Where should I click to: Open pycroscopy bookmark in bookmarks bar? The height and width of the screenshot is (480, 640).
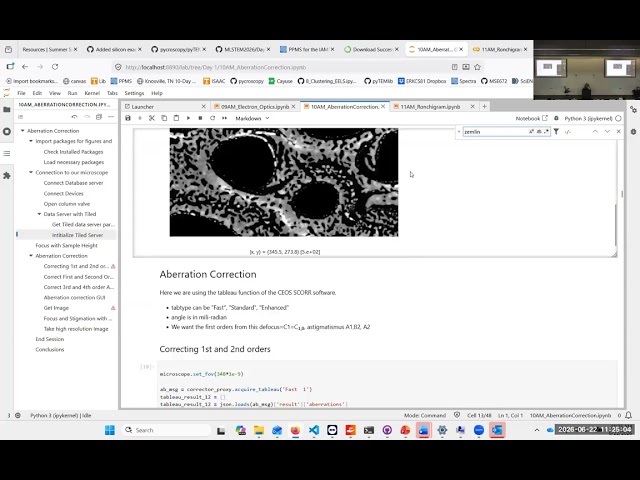tap(247, 81)
